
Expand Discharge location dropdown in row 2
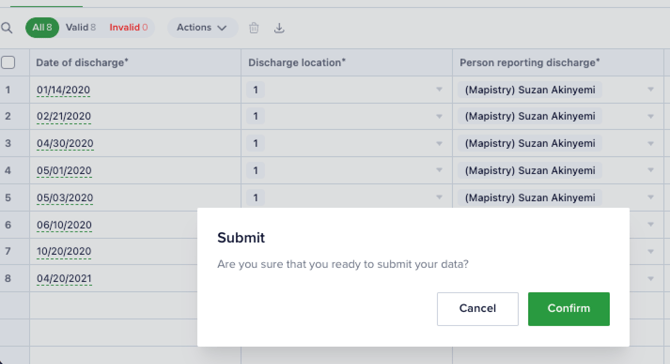439,116
